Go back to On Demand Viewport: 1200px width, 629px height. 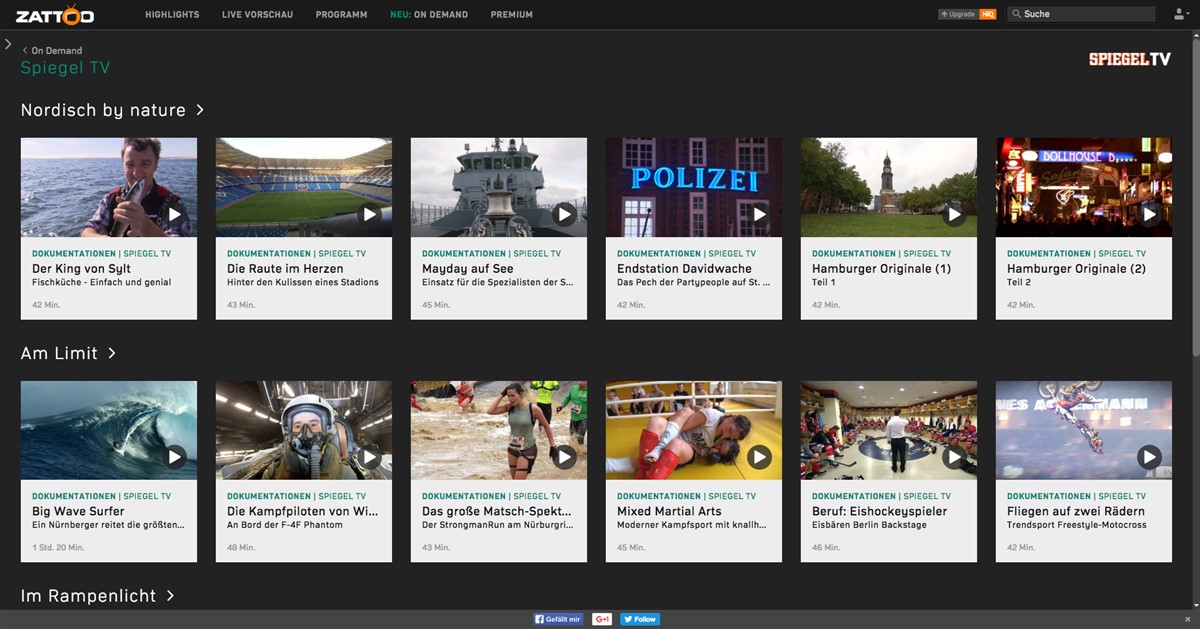pyautogui.click(x=52, y=50)
